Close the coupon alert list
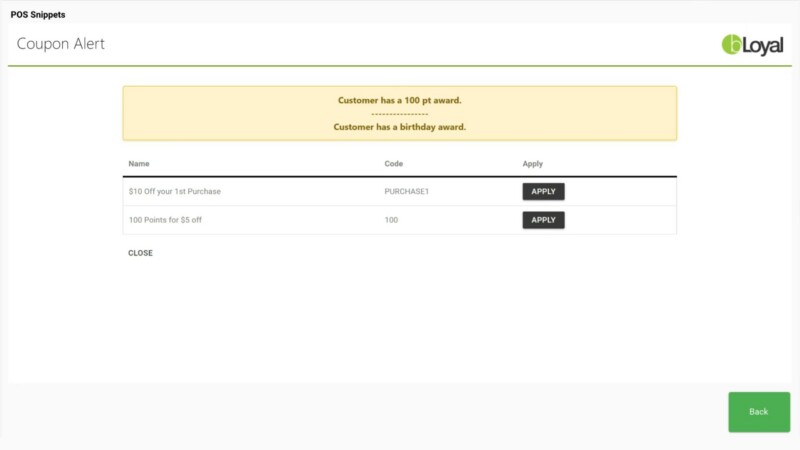Screen dimensions: 800x450 (140, 253)
